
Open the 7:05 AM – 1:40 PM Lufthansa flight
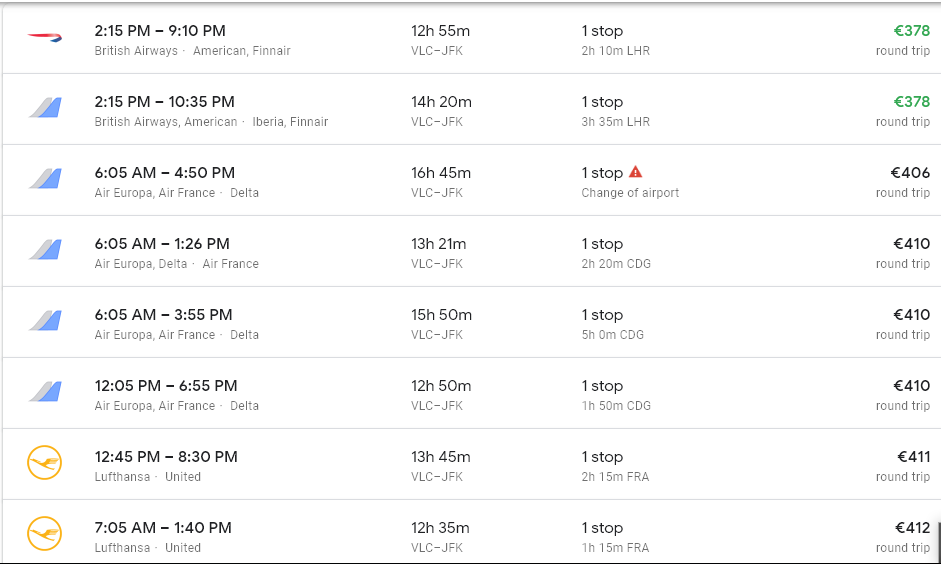[163, 528]
